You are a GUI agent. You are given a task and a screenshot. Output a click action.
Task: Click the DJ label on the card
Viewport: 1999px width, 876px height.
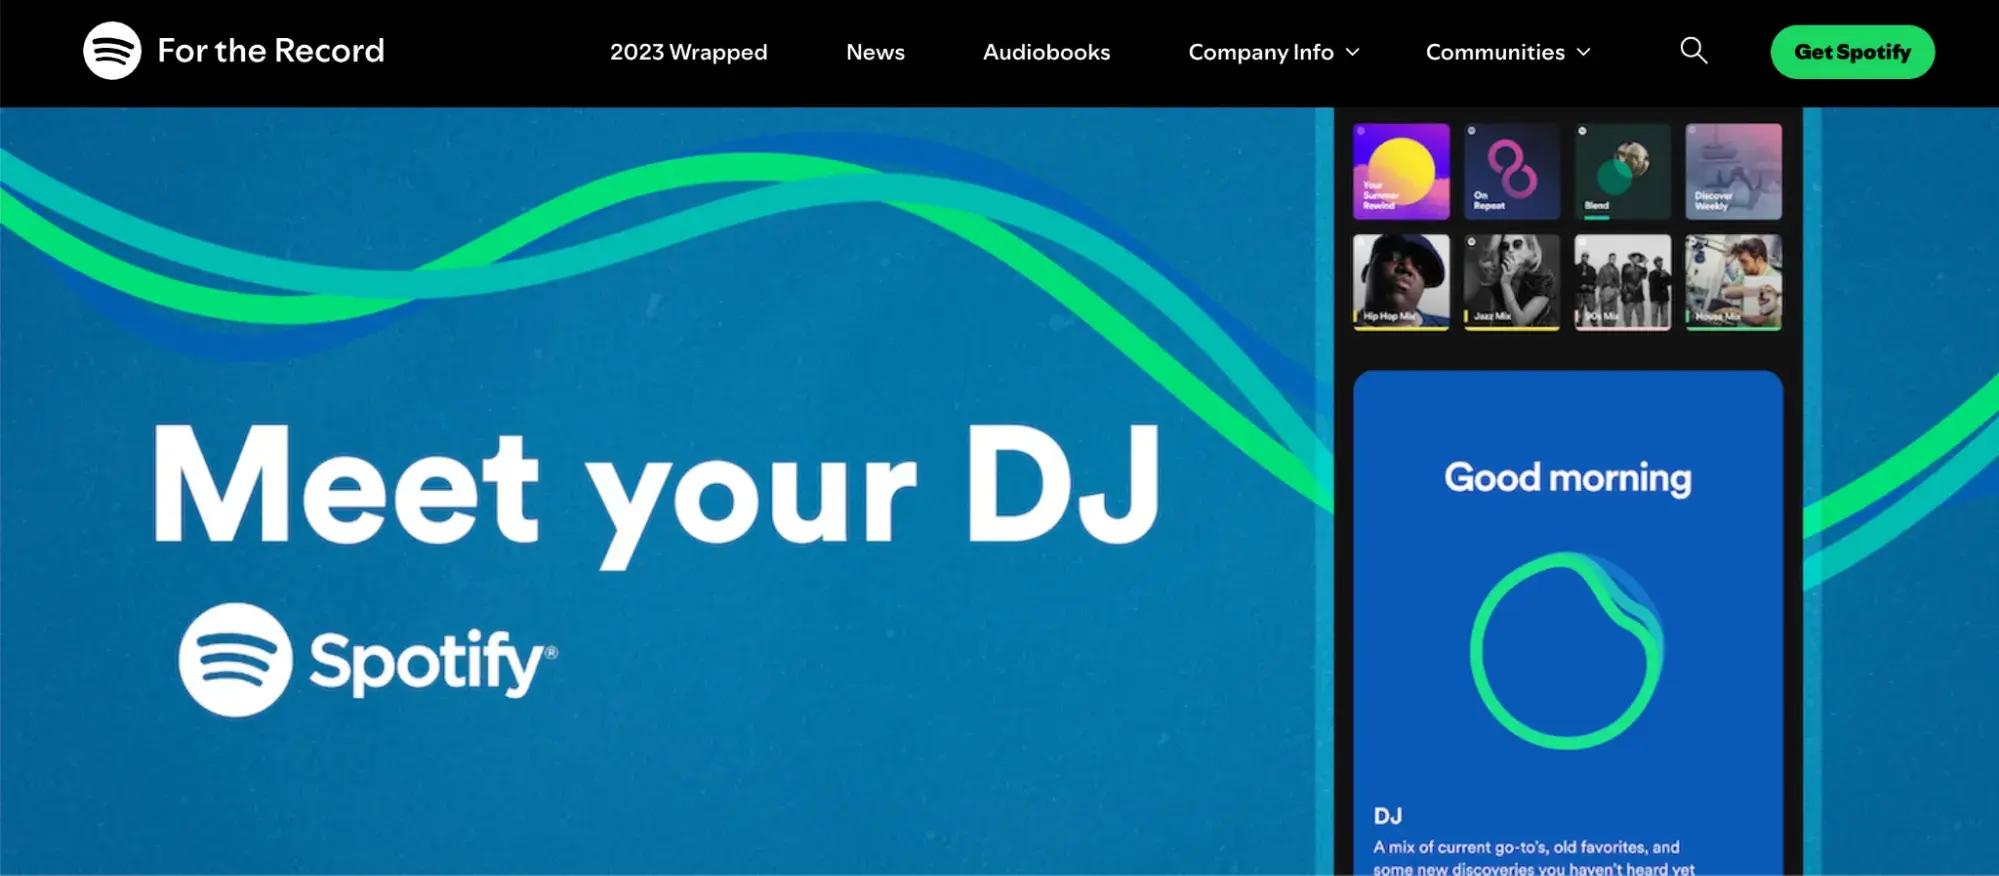point(1388,816)
